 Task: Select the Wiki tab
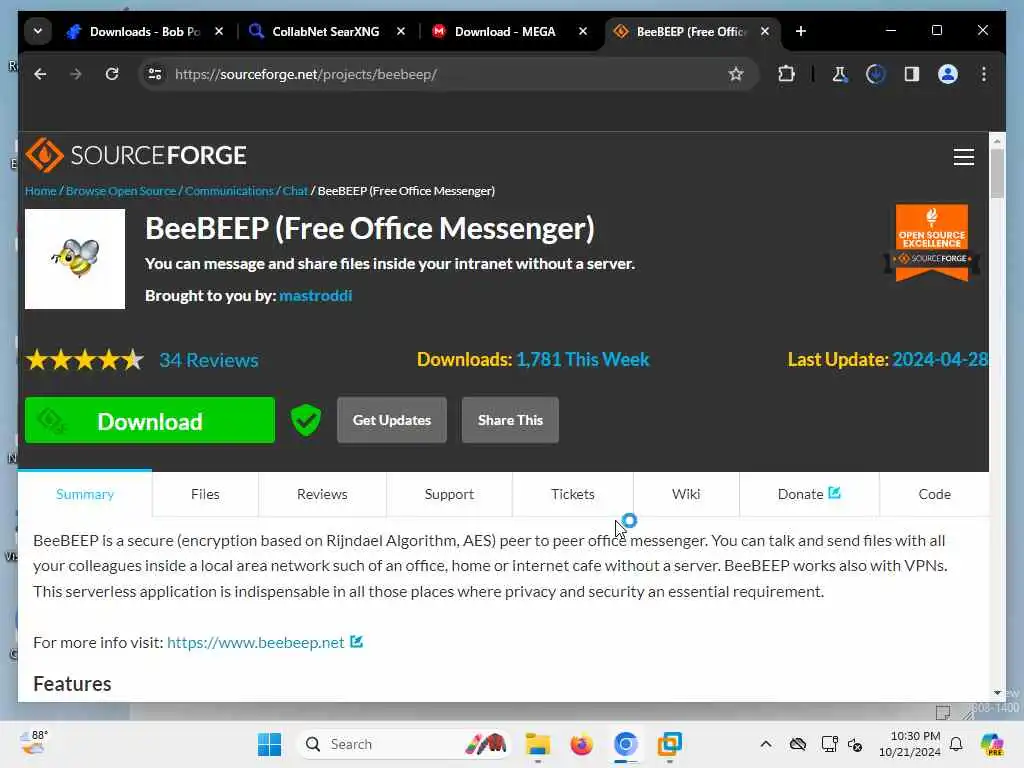point(686,494)
